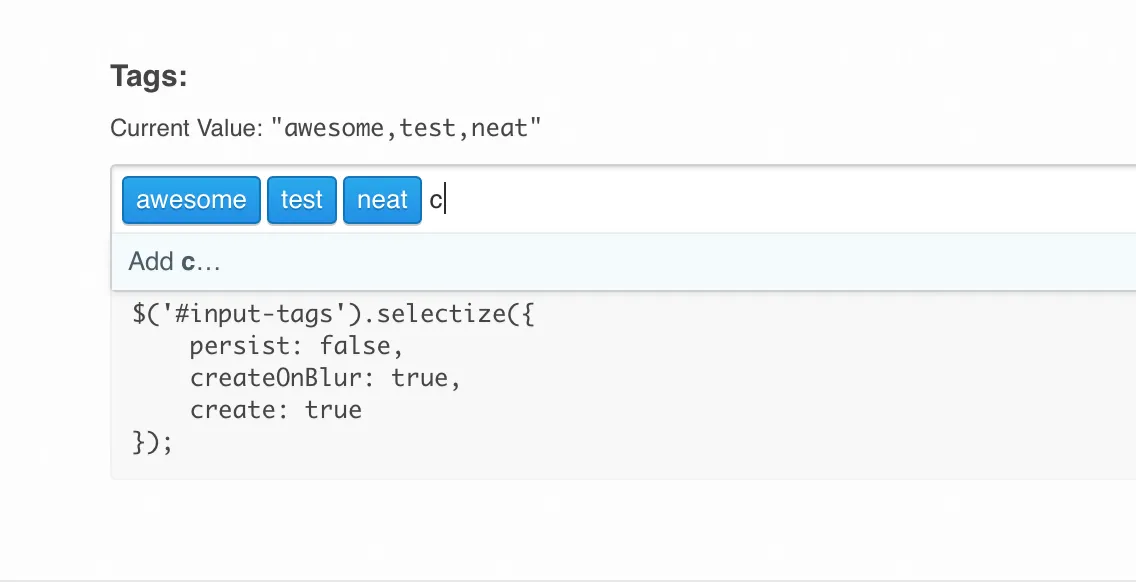This screenshot has height=582, width=1136.
Task: Click the bold "c" in the Add option
Action: click(x=187, y=262)
